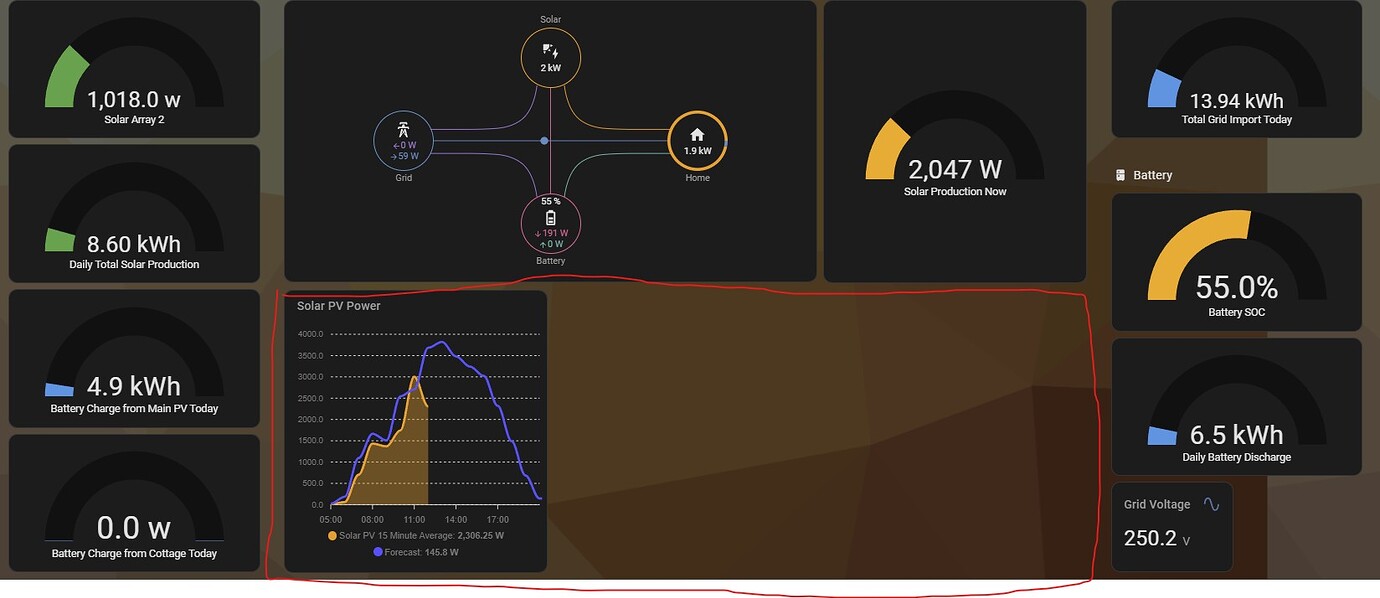The height and width of the screenshot is (598, 1380).
Task: Open the Total Grid Import Today gauge
Action: (x=1236, y=70)
